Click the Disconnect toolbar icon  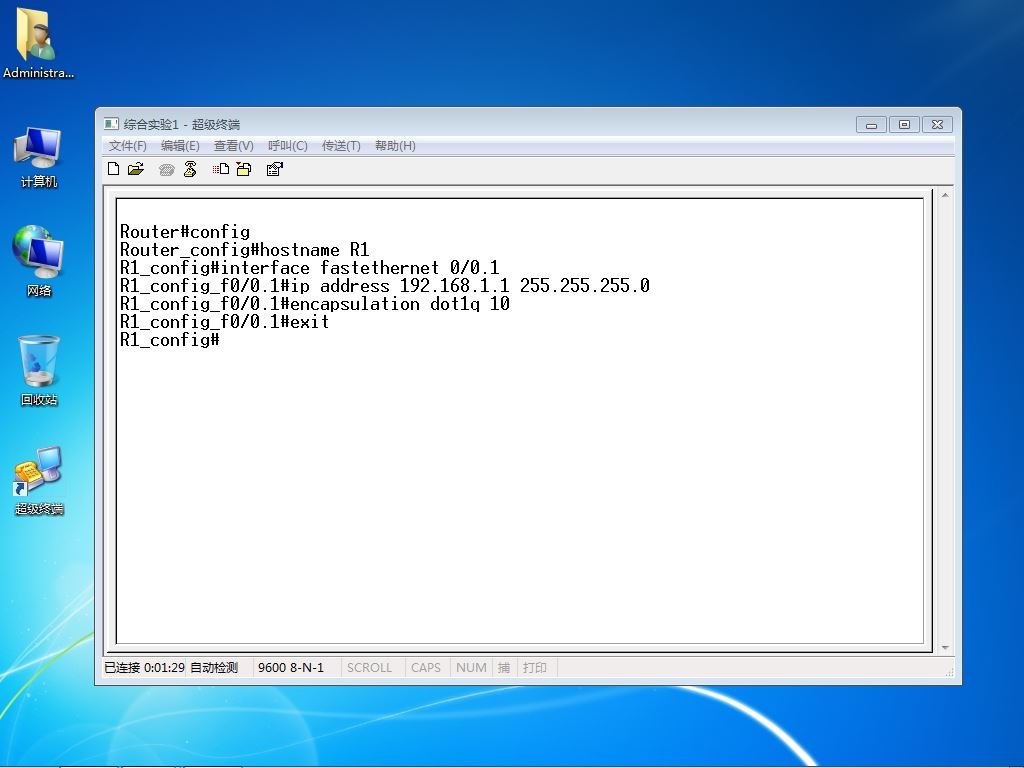(190, 169)
